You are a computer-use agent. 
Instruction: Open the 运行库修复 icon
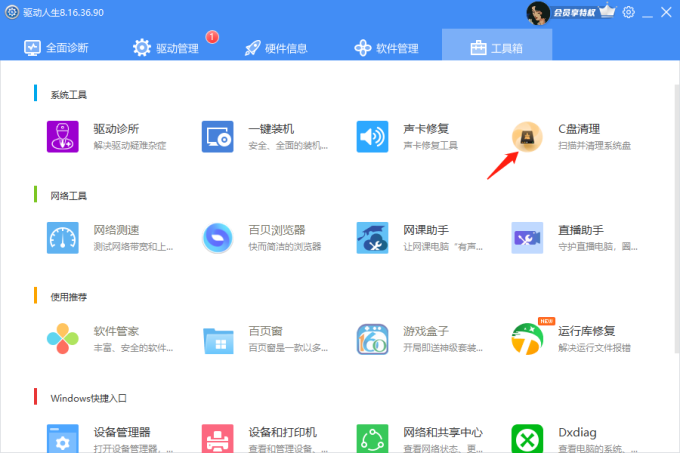[x=527, y=339]
